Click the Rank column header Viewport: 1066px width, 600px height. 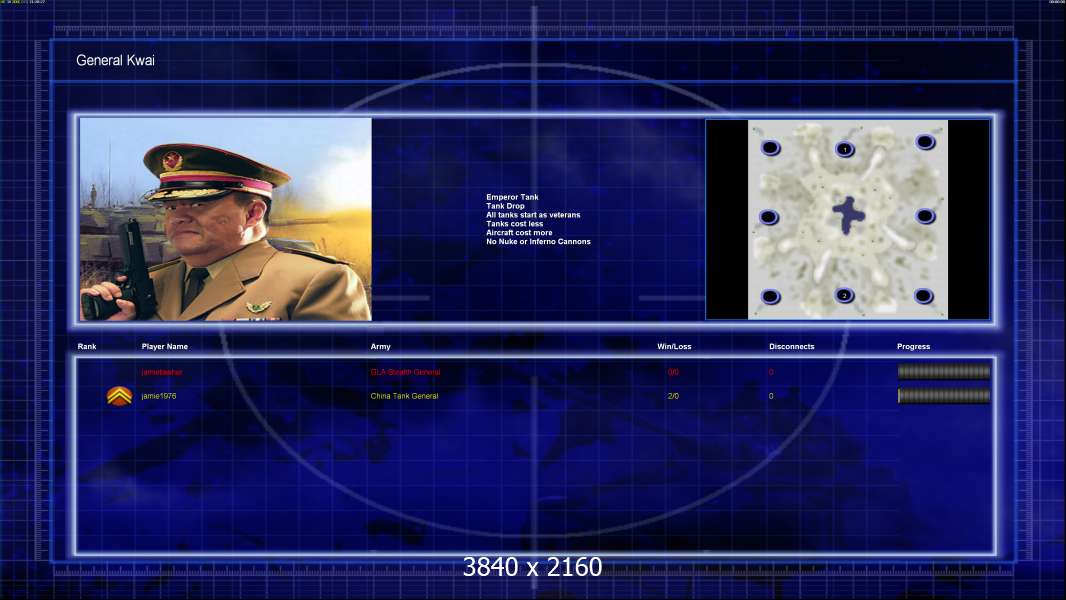coord(87,347)
